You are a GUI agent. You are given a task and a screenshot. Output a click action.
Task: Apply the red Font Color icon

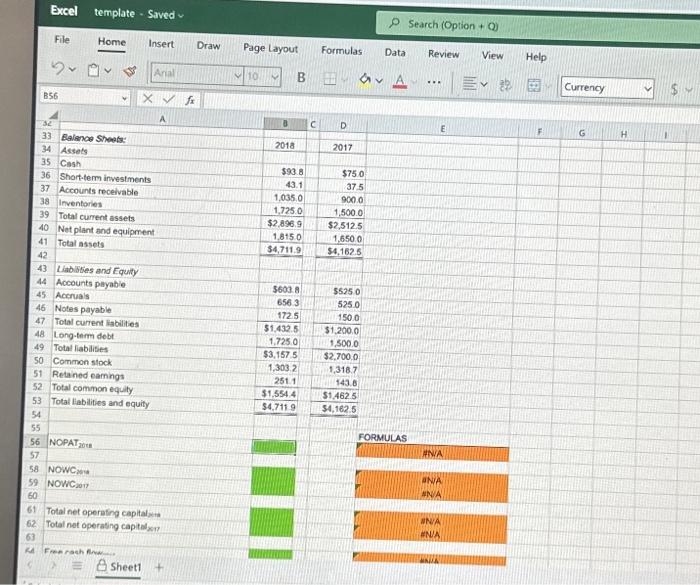tap(400, 81)
